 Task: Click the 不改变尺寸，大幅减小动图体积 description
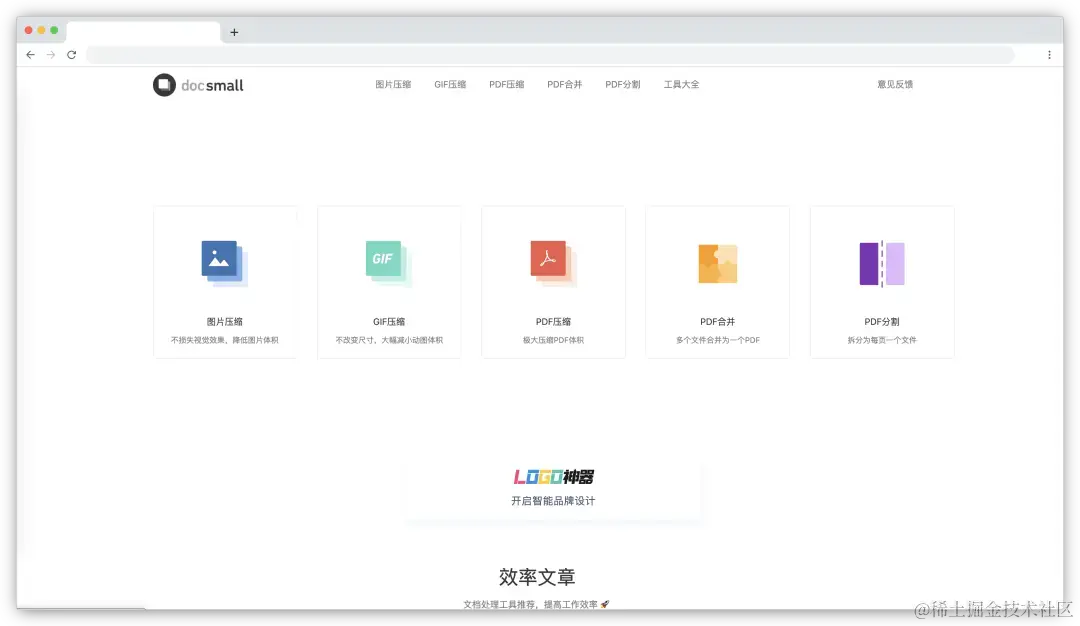tap(388, 340)
